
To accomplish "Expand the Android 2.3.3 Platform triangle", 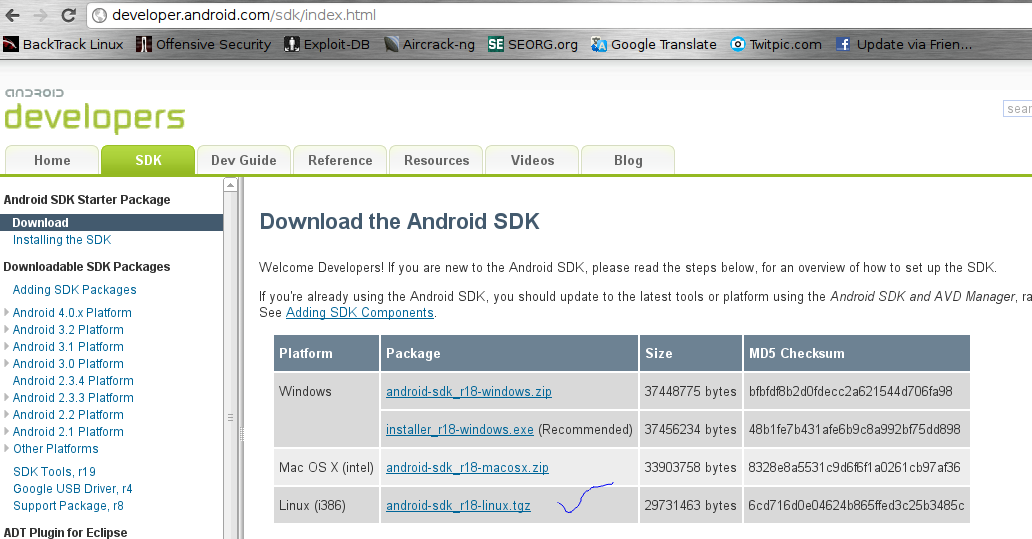I will click(x=7, y=398).
